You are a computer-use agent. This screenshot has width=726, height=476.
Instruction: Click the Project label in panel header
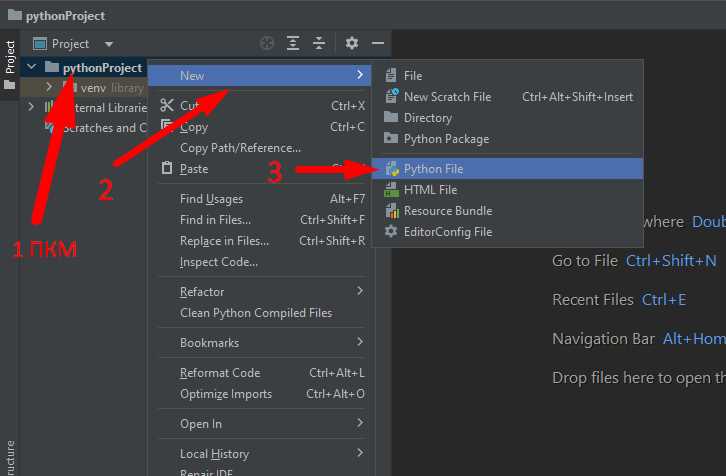point(70,44)
